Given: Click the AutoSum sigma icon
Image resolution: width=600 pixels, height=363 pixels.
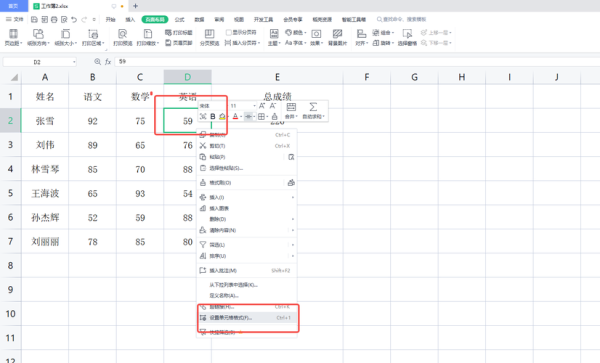Looking at the screenshot, I should tap(313, 107).
